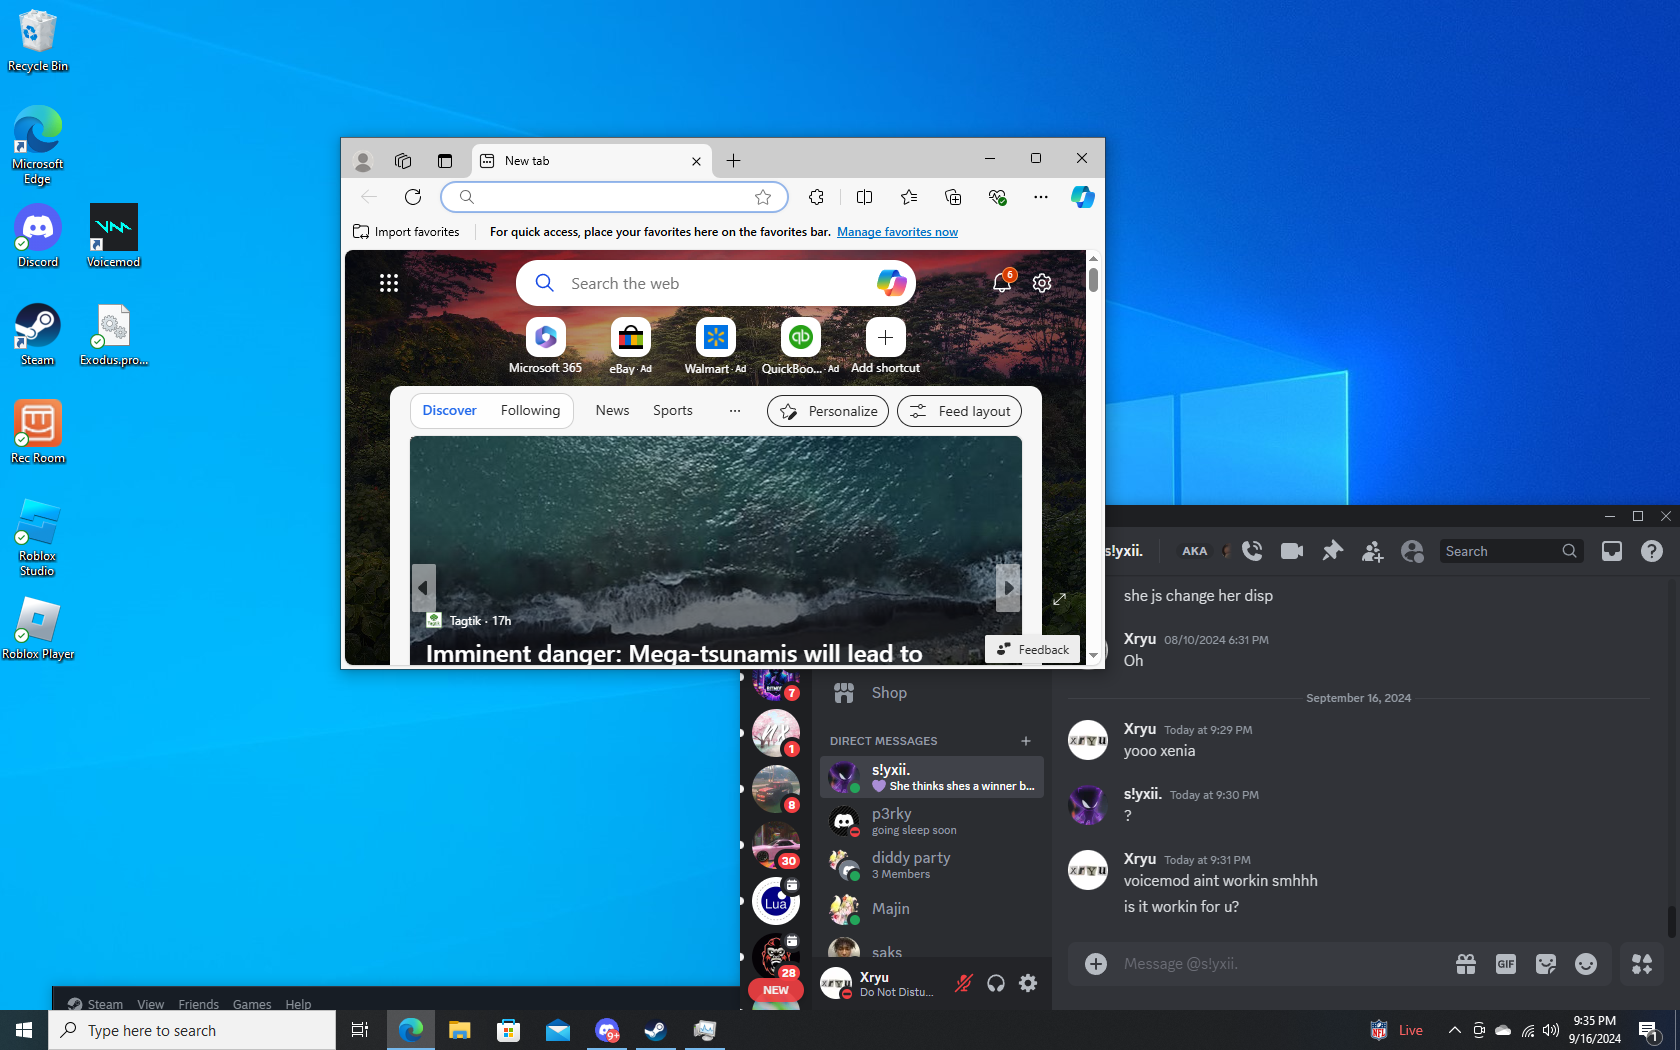Switch to the Following tab
Image resolution: width=1680 pixels, height=1050 pixels.
click(x=530, y=411)
